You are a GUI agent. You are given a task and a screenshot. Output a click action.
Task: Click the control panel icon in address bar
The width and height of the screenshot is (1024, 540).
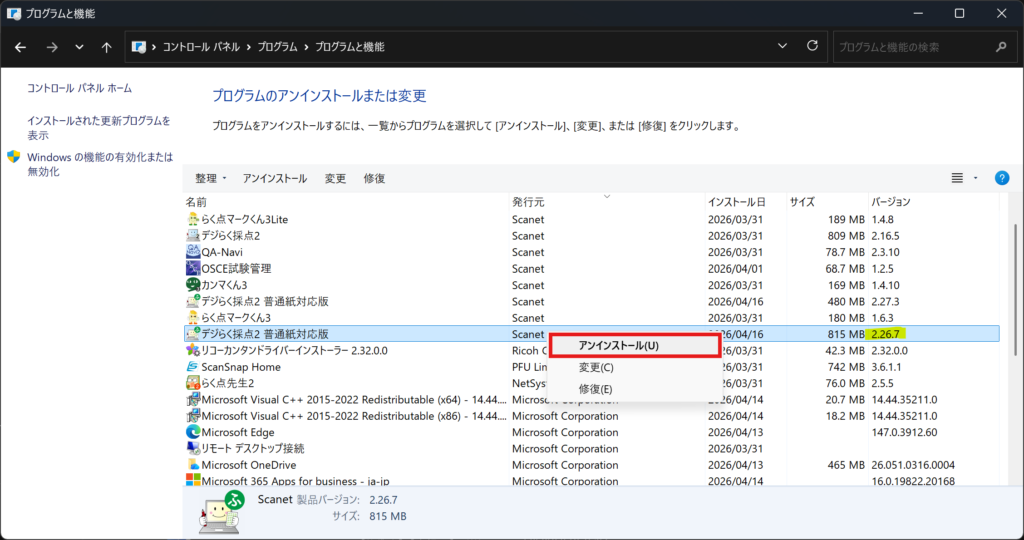pos(138,47)
